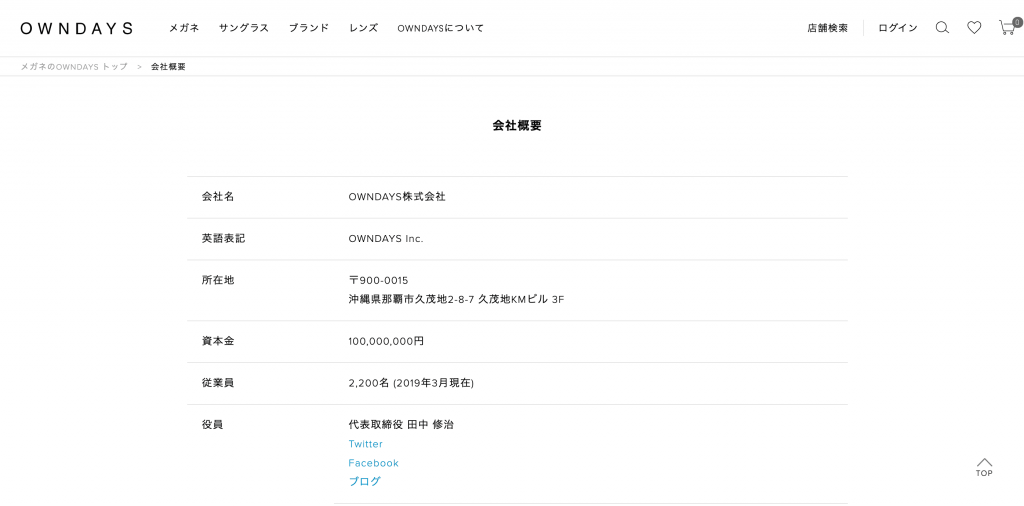Click the ログイン link
1024x506 pixels.
point(898,28)
